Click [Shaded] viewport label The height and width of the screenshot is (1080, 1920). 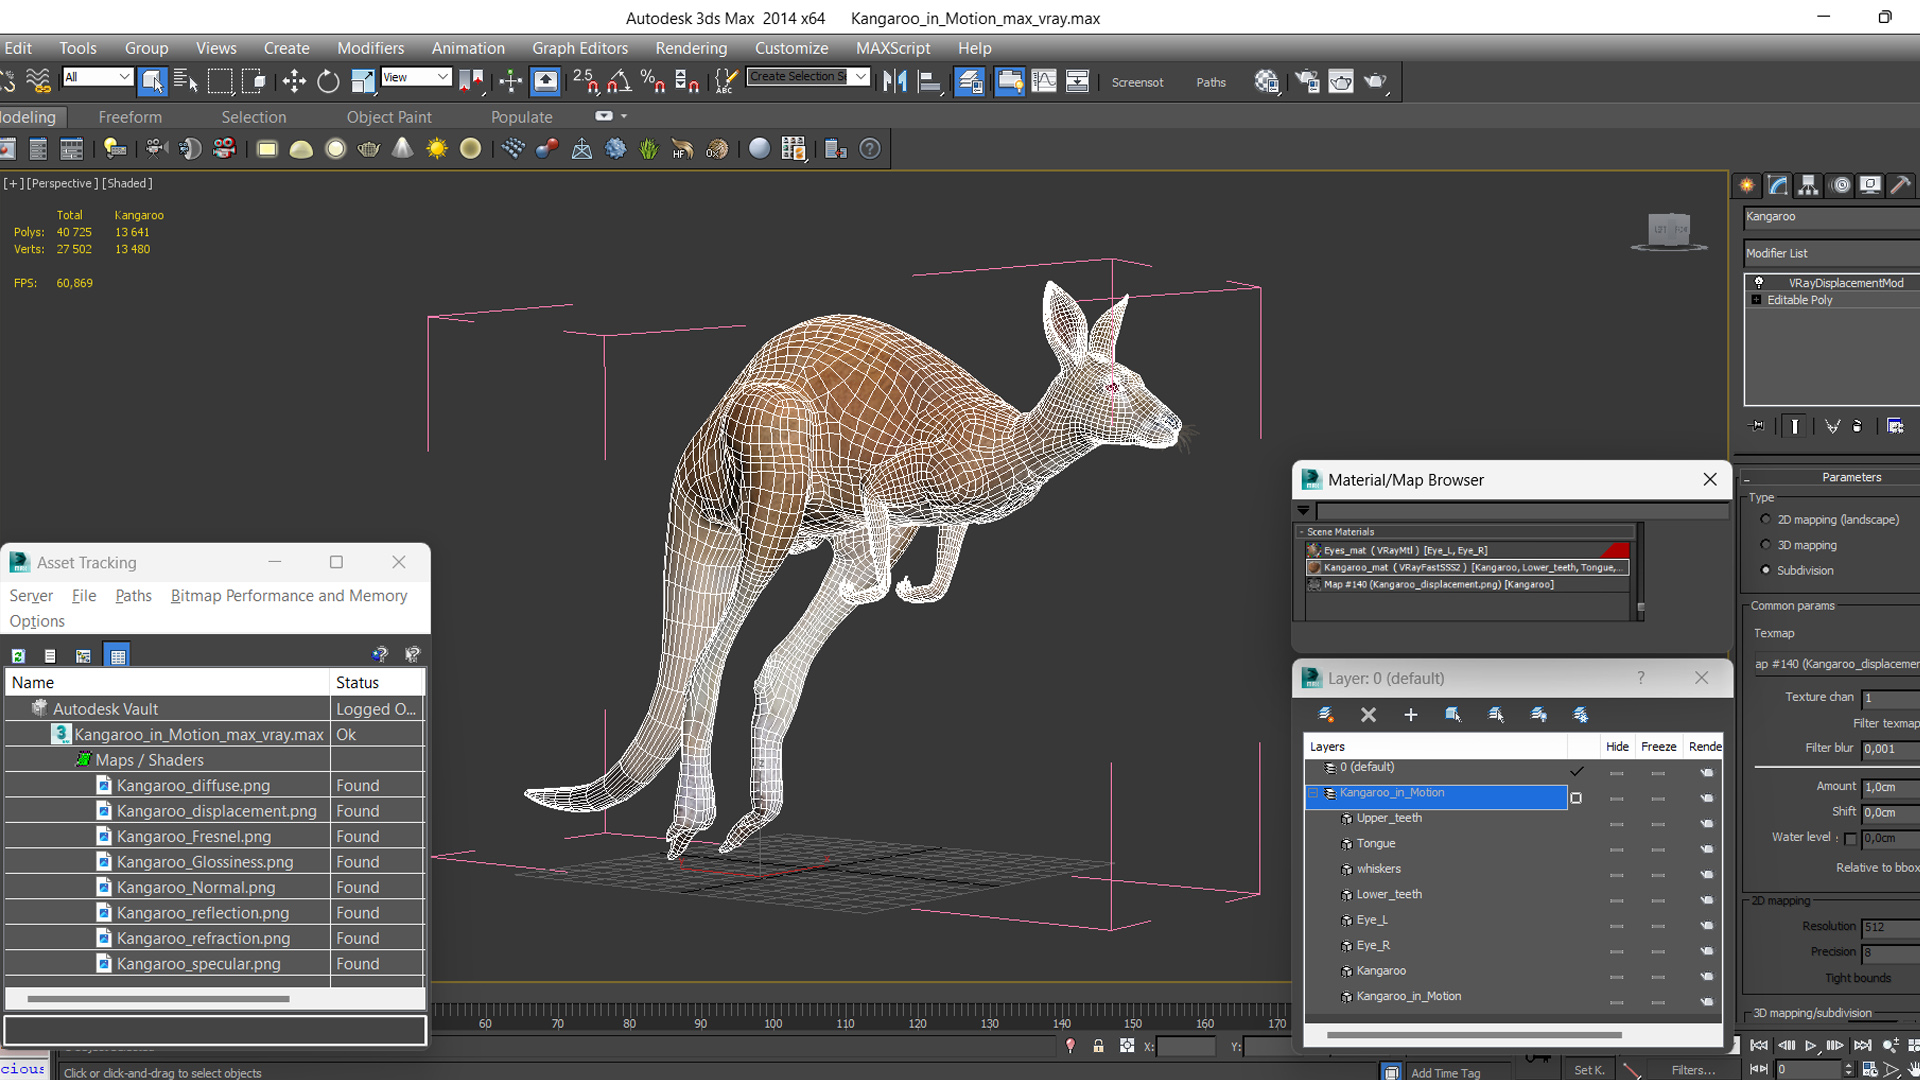pos(128,183)
